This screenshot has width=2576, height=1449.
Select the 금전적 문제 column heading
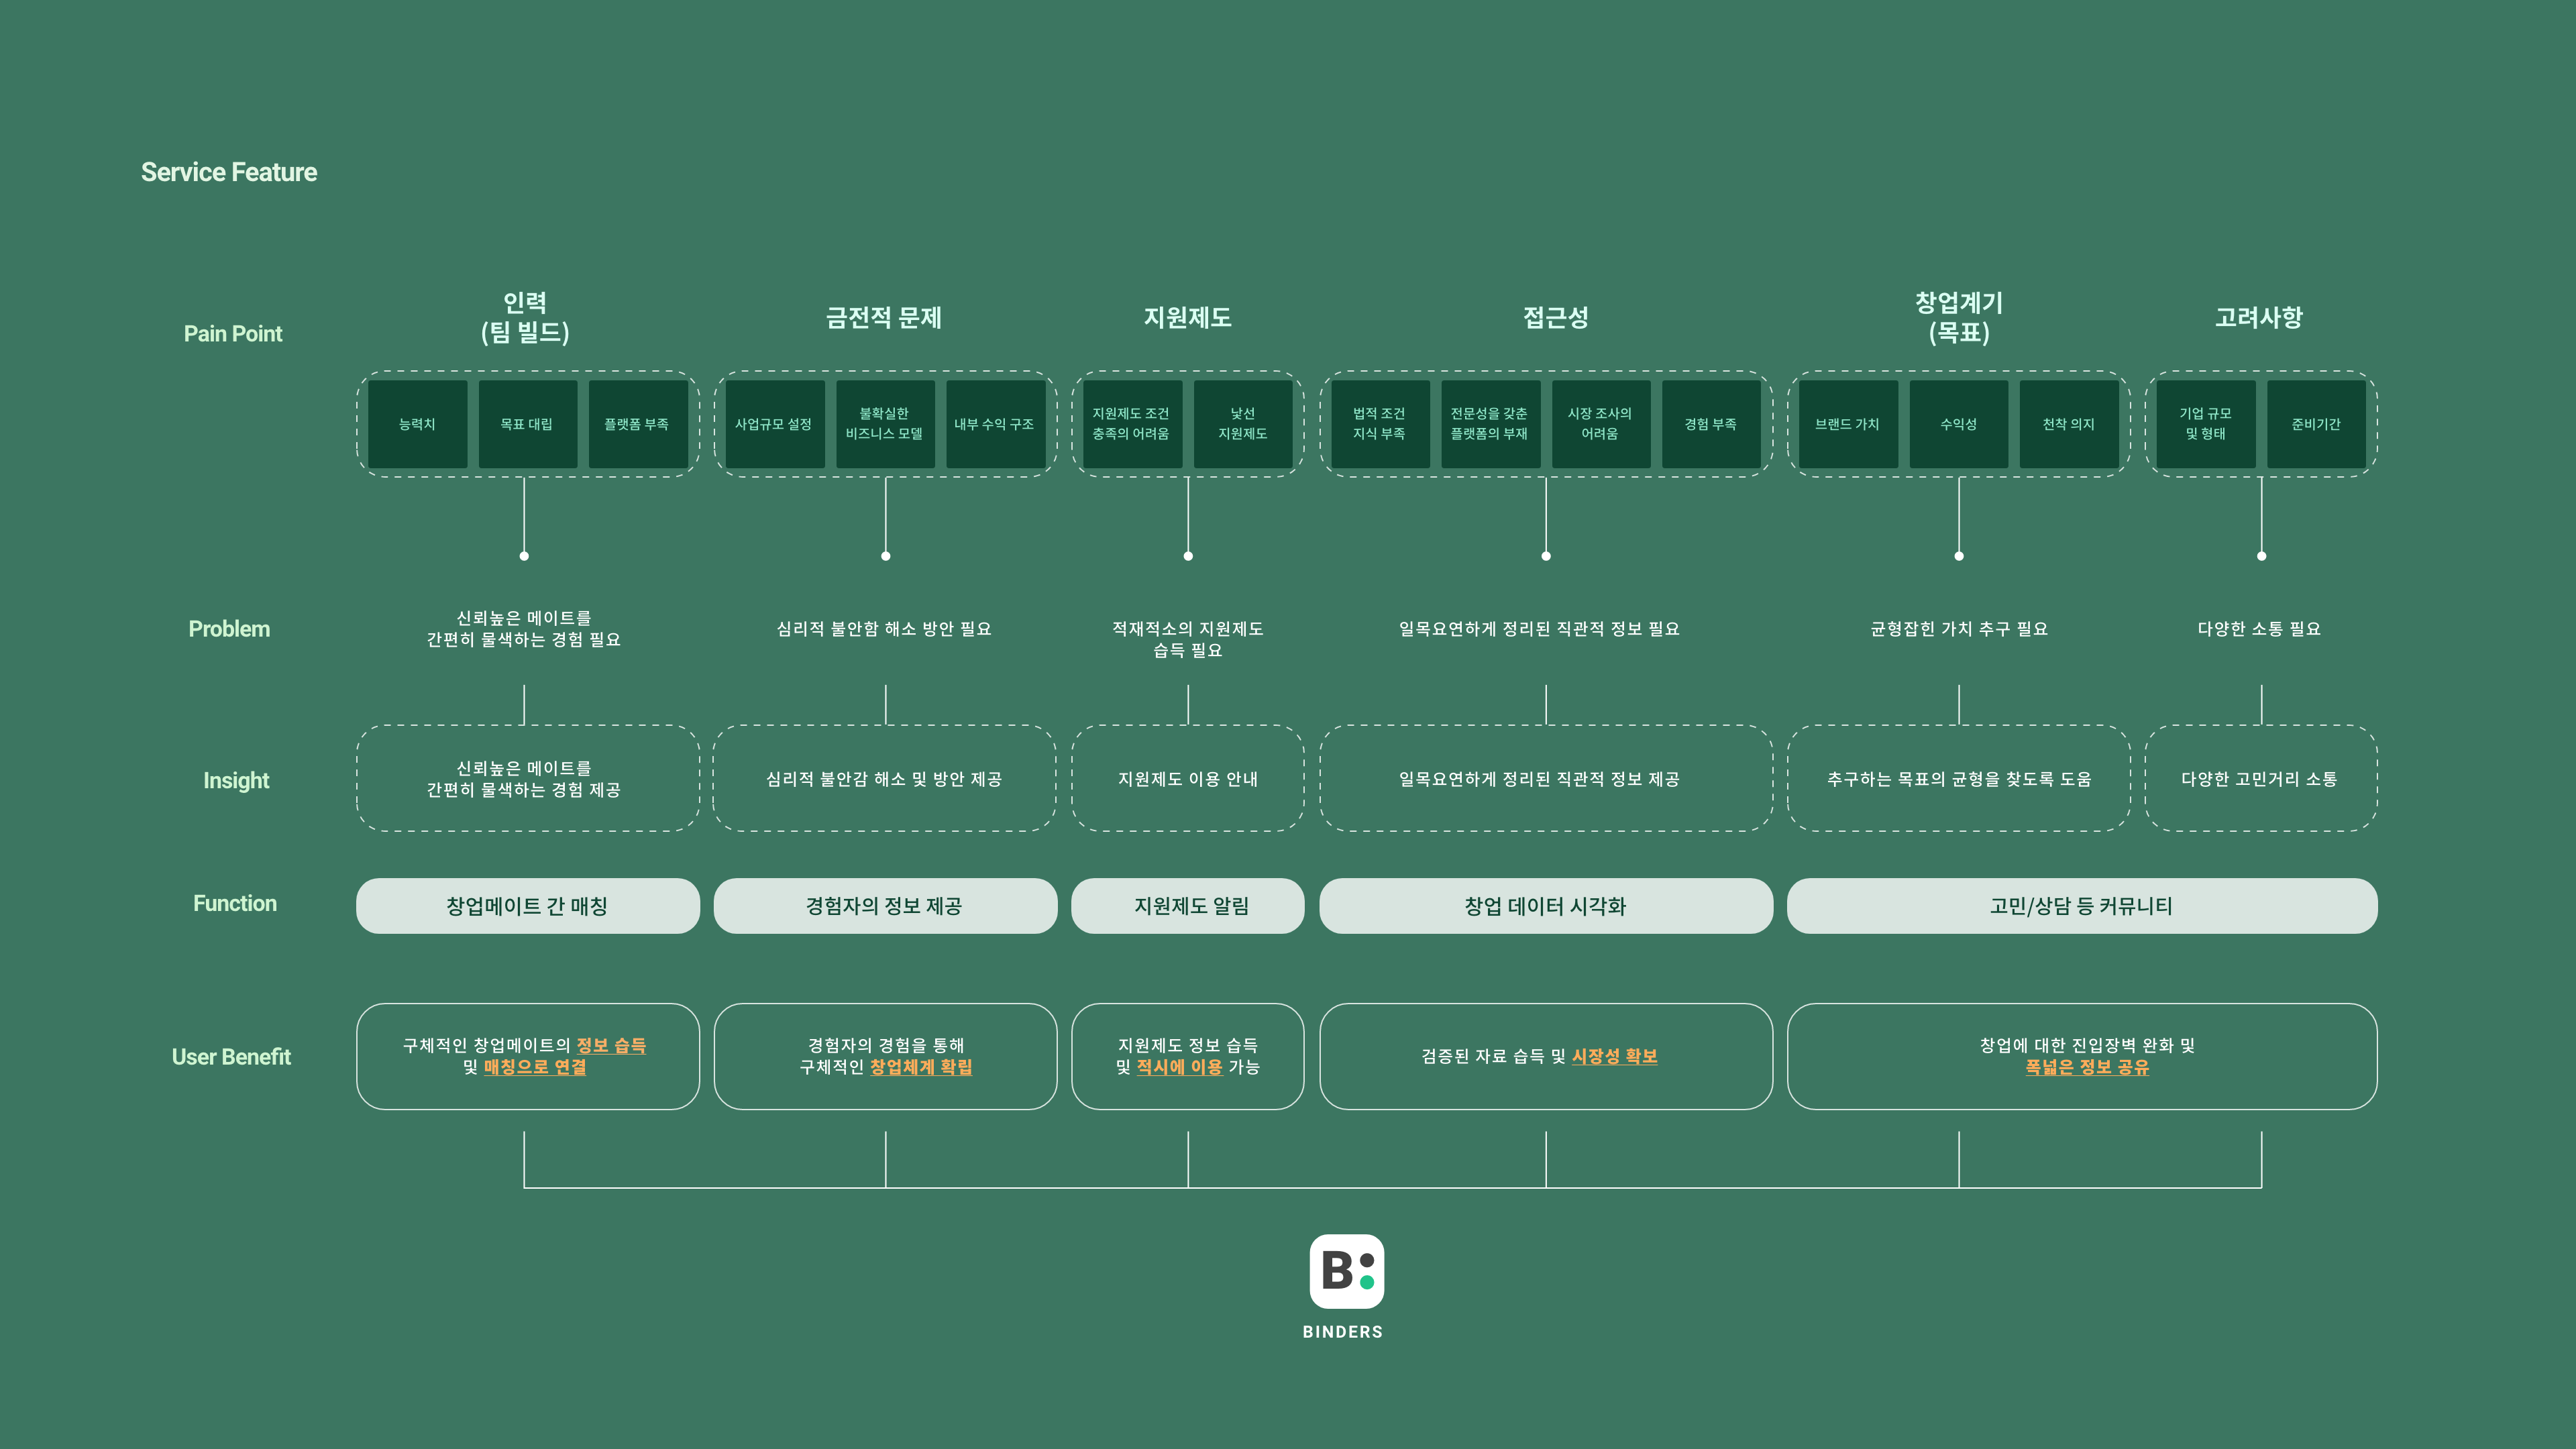tap(884, 318)
